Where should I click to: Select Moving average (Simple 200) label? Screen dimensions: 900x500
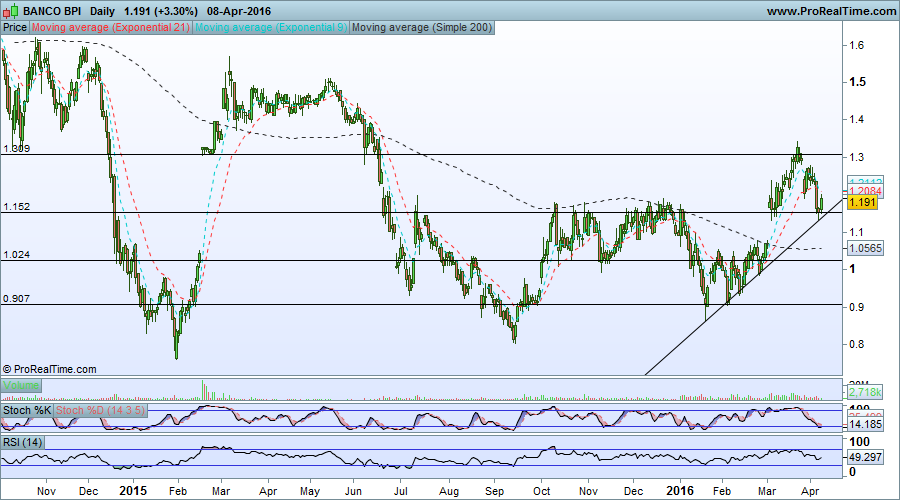(422, 27)
